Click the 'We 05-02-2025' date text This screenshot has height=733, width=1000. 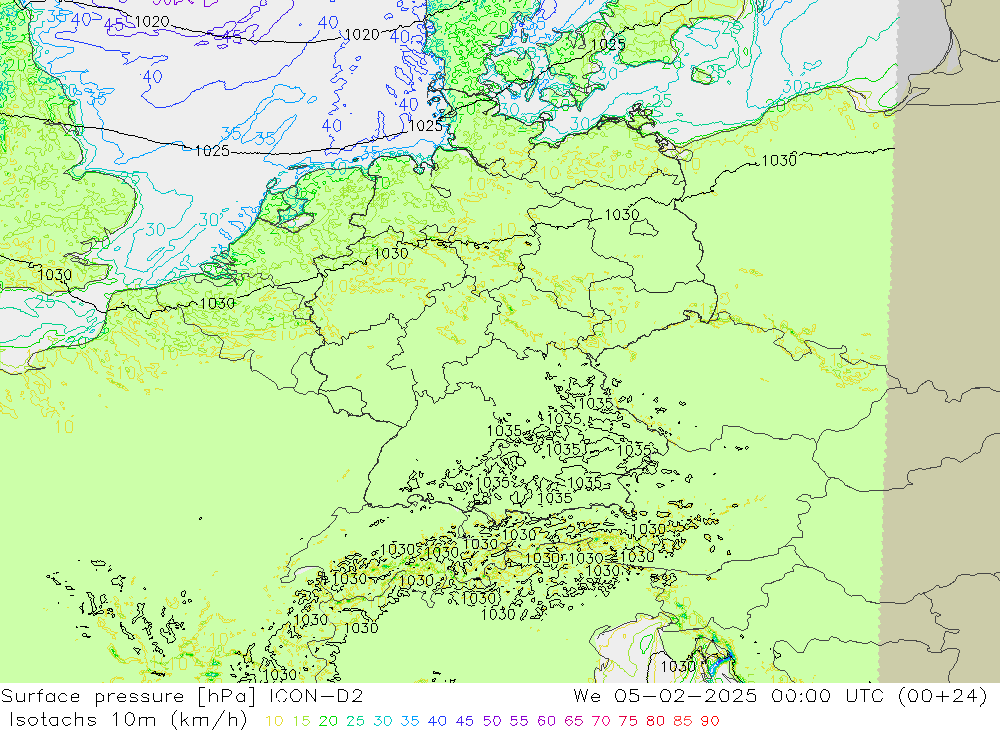[665, 696]
